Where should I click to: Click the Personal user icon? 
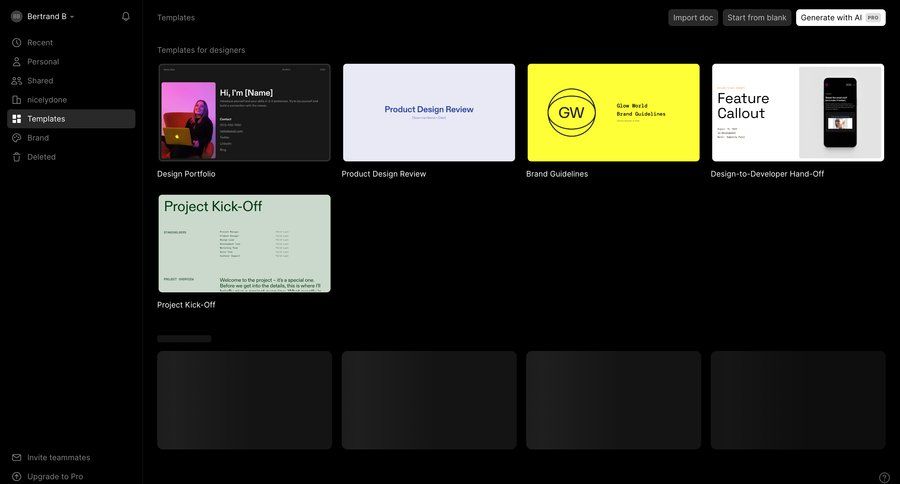point(17,61)
